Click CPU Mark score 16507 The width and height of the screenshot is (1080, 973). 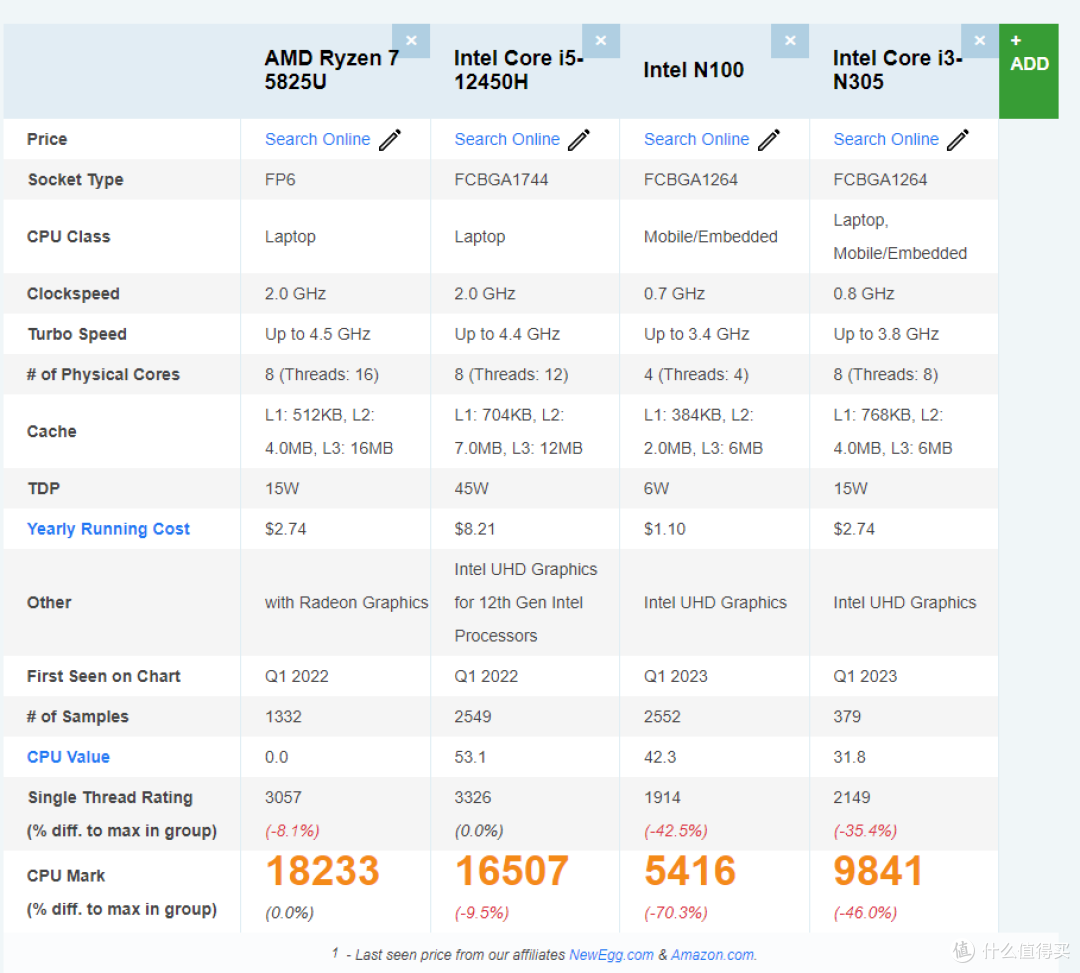tap(512, 870)
